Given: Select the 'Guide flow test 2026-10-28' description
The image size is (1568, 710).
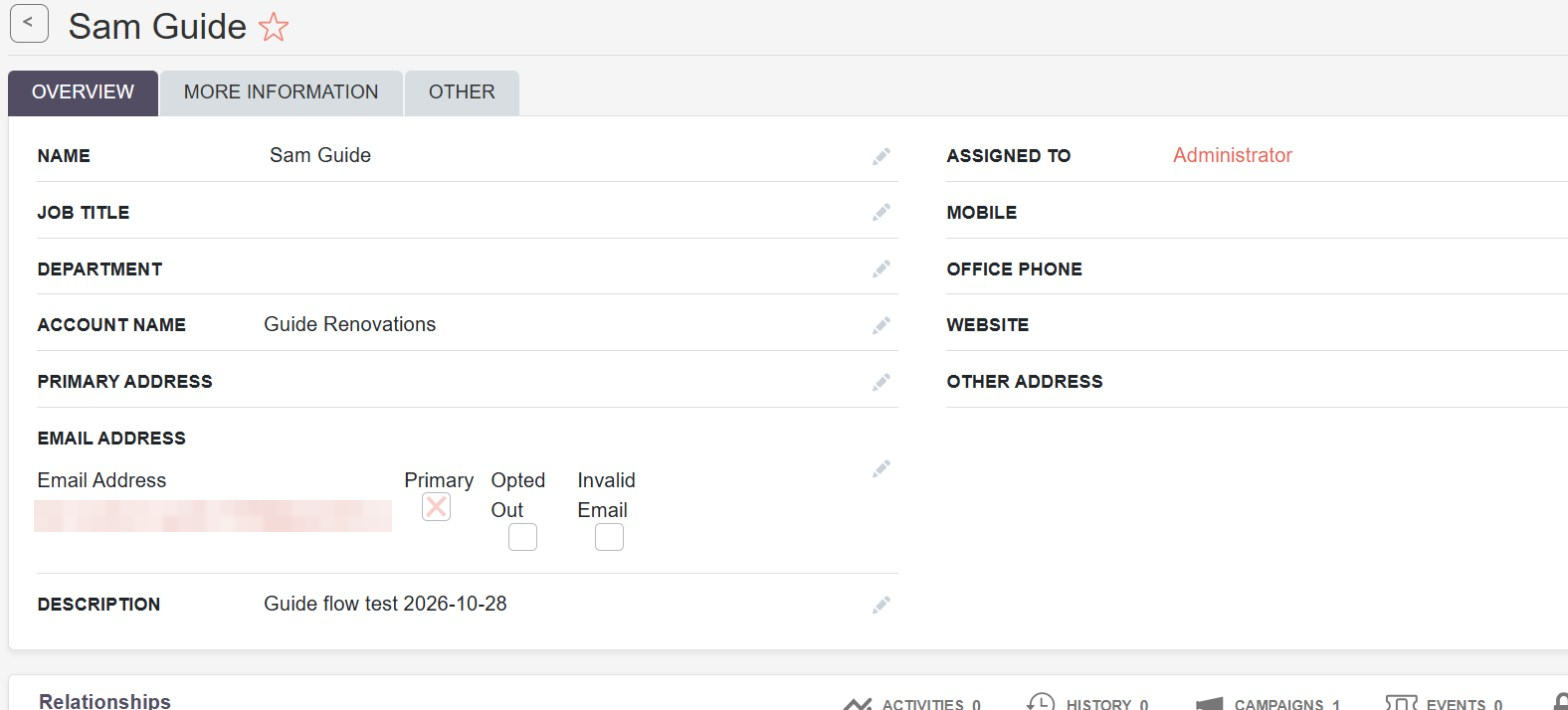Looking at the screenshot, I should click(385, 603).
